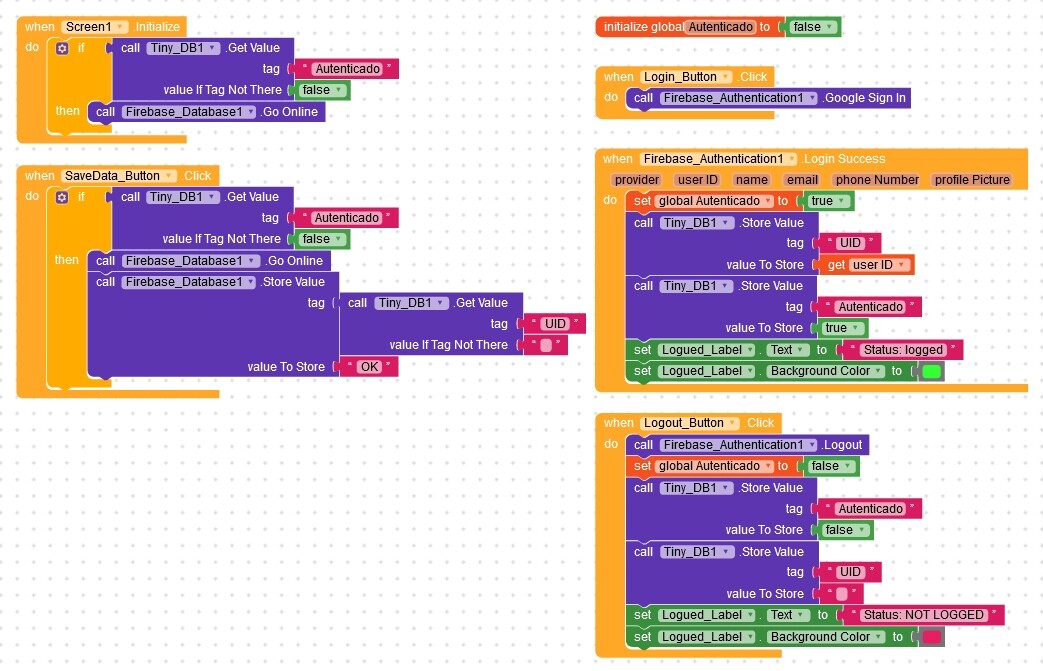
Task: Open the Text property dropdown of Logued_Label in Login Success
Action: [x=788, y=350]
